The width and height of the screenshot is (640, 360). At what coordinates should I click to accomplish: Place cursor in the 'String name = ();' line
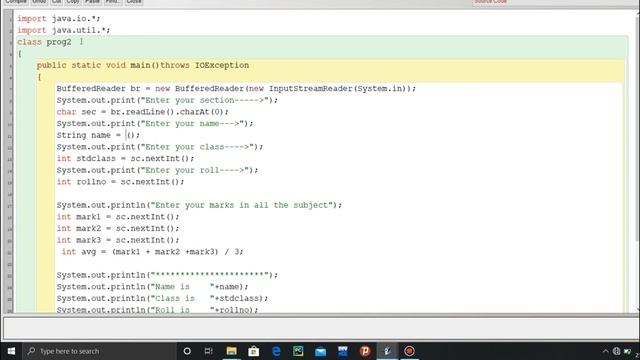coord(98,135)
